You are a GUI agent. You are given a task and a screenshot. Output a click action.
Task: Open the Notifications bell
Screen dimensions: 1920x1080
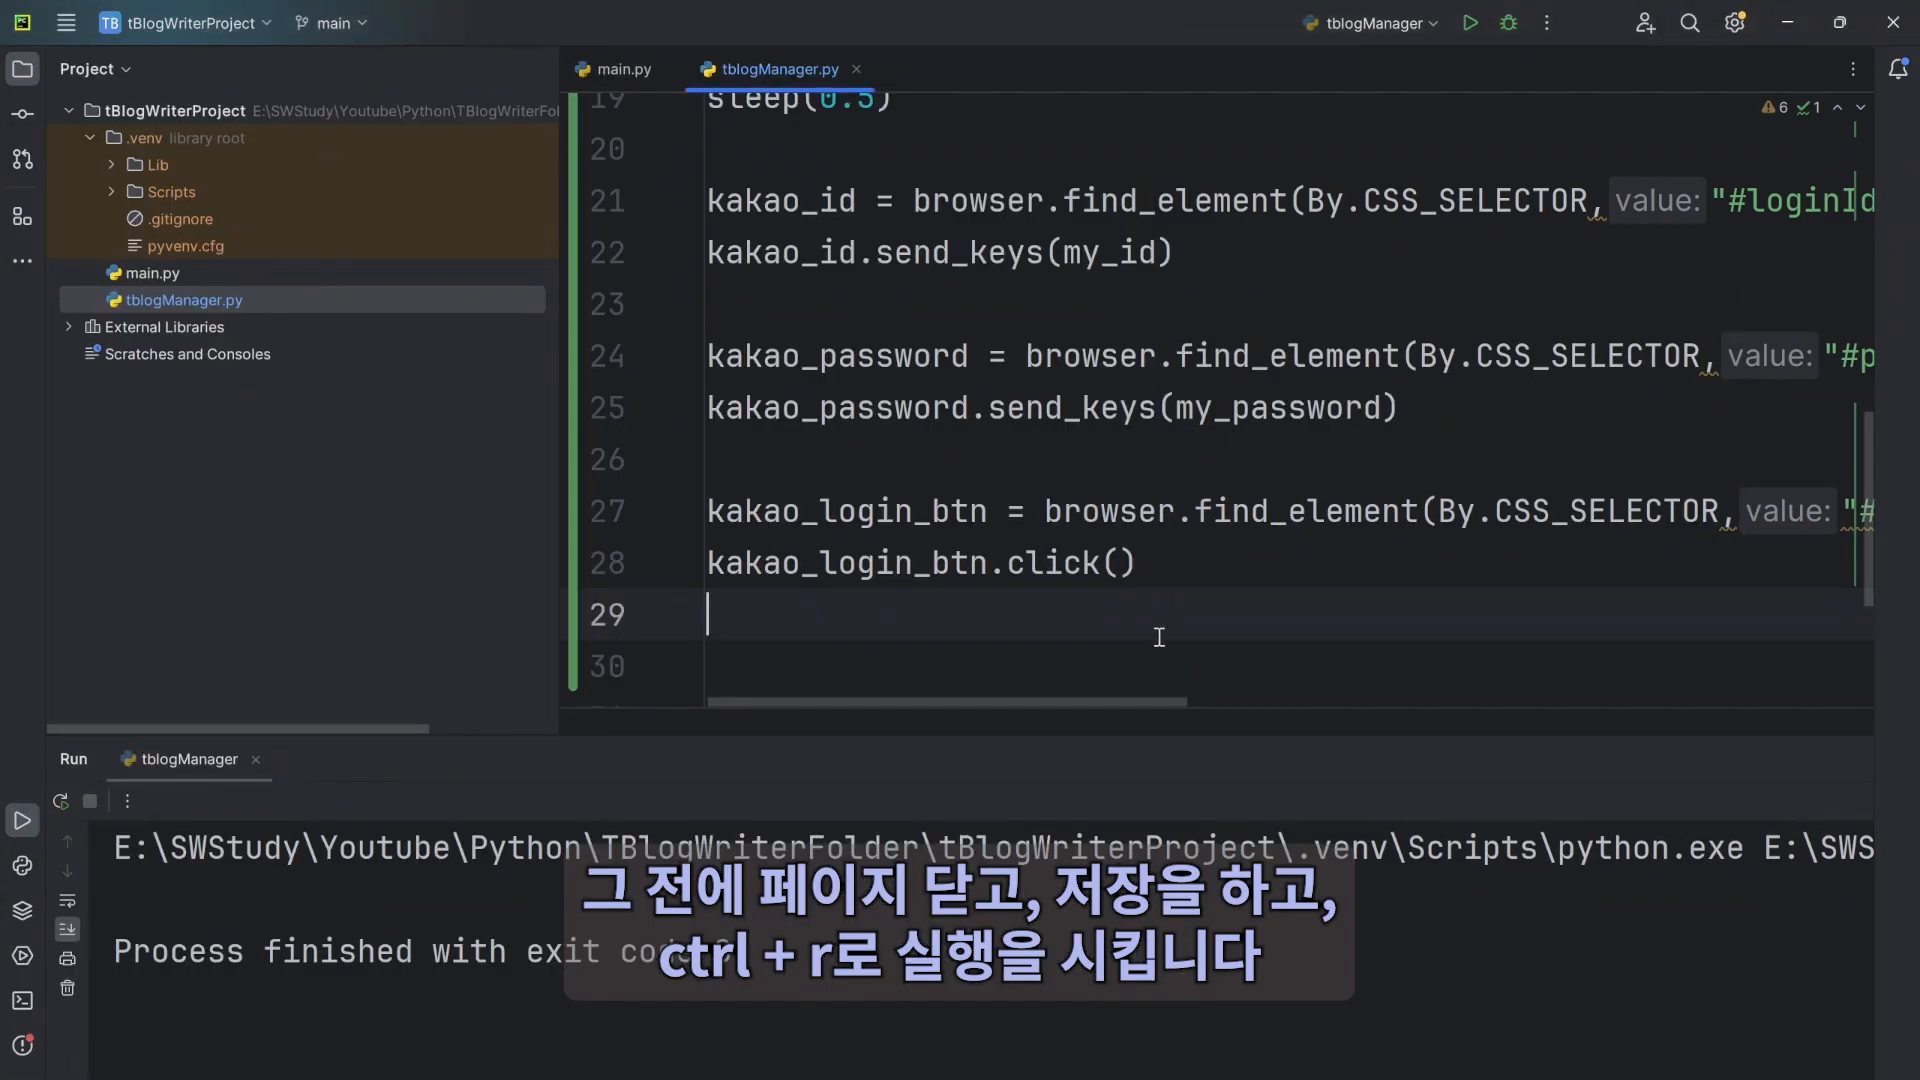click(1898, 68)
